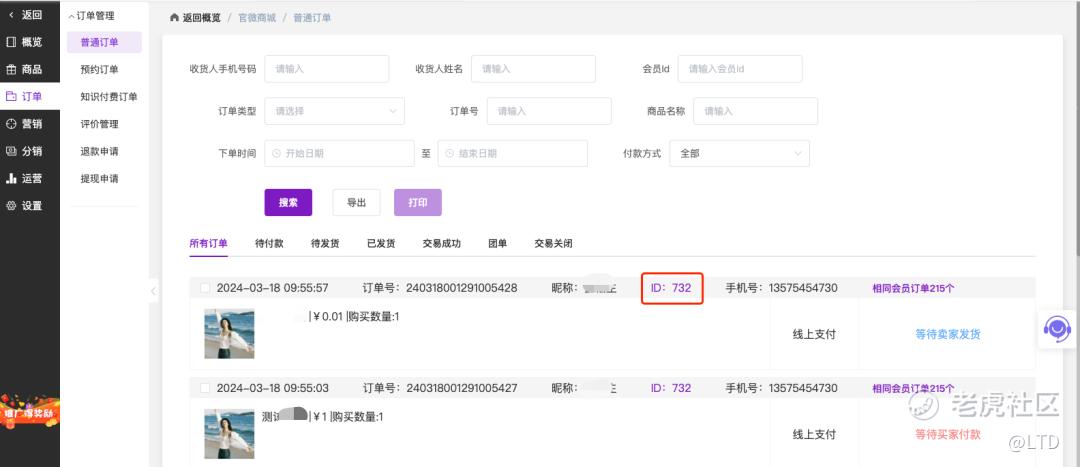Click the 收货人姓名 input field
1080x467 pixels.
533,69
